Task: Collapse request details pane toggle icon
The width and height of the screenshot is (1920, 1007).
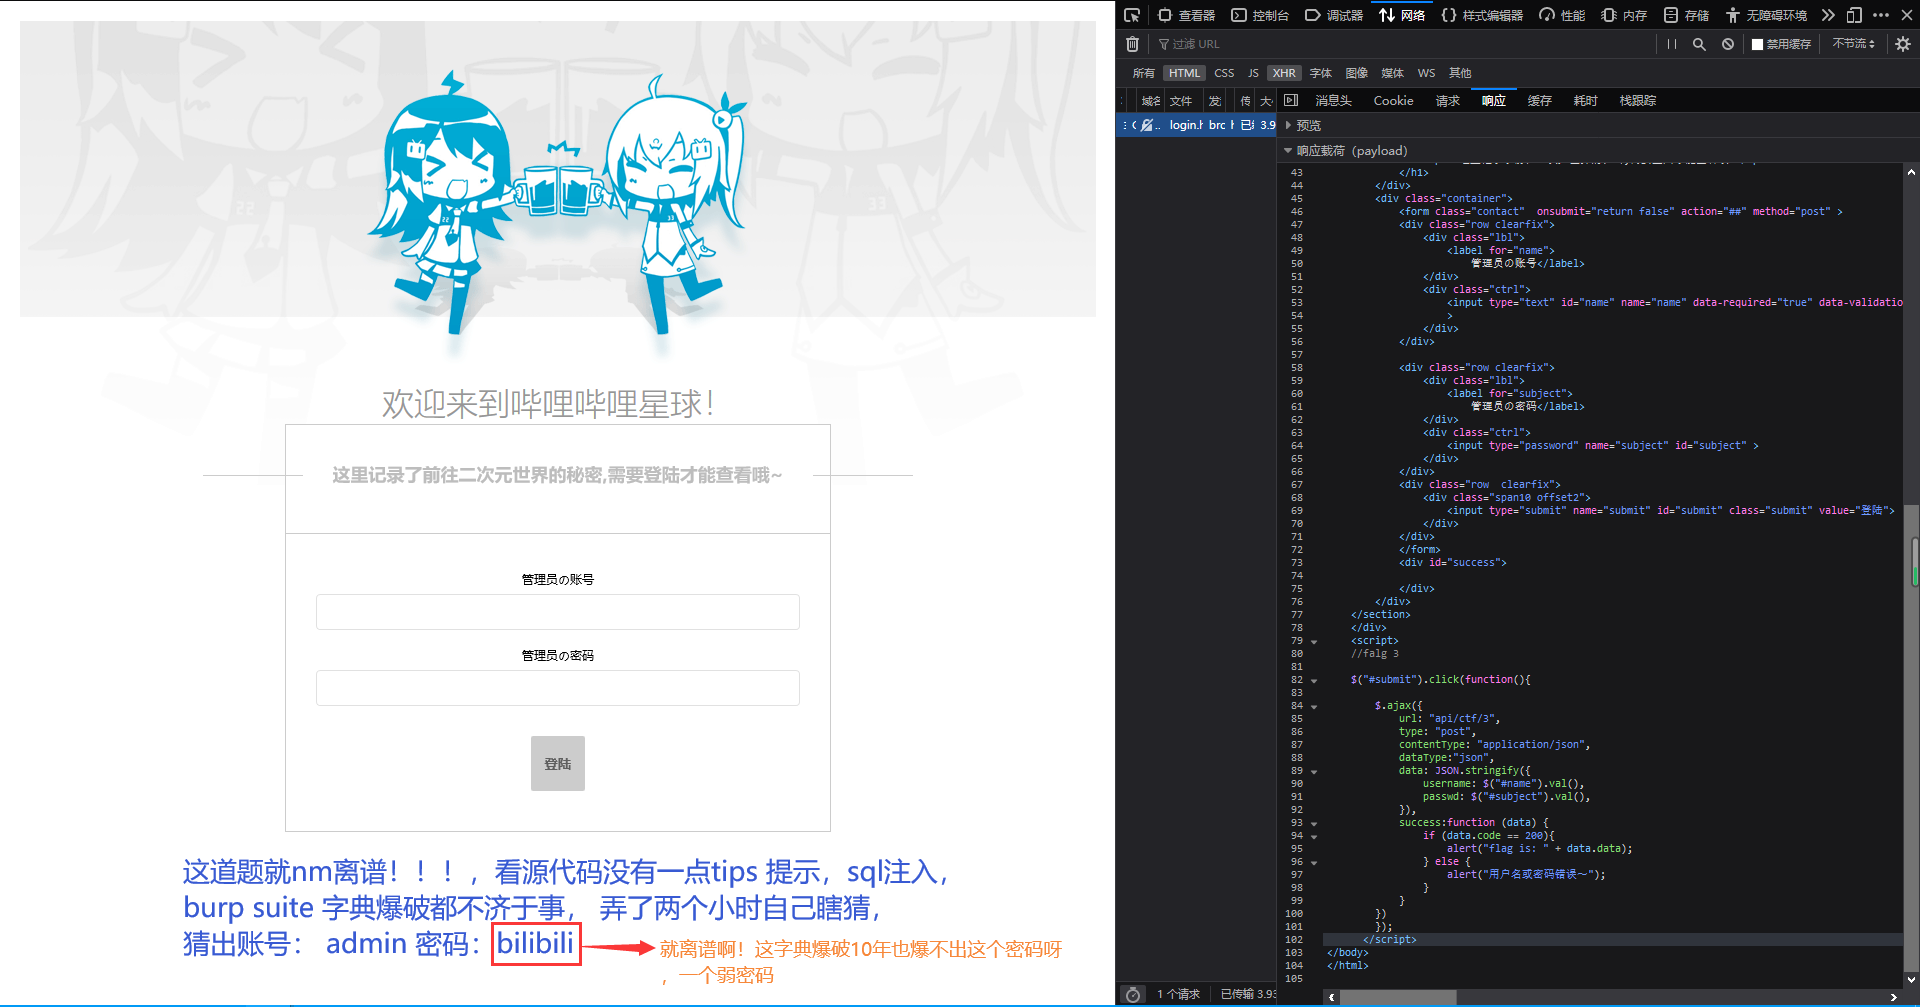Action: [1291, 100]
